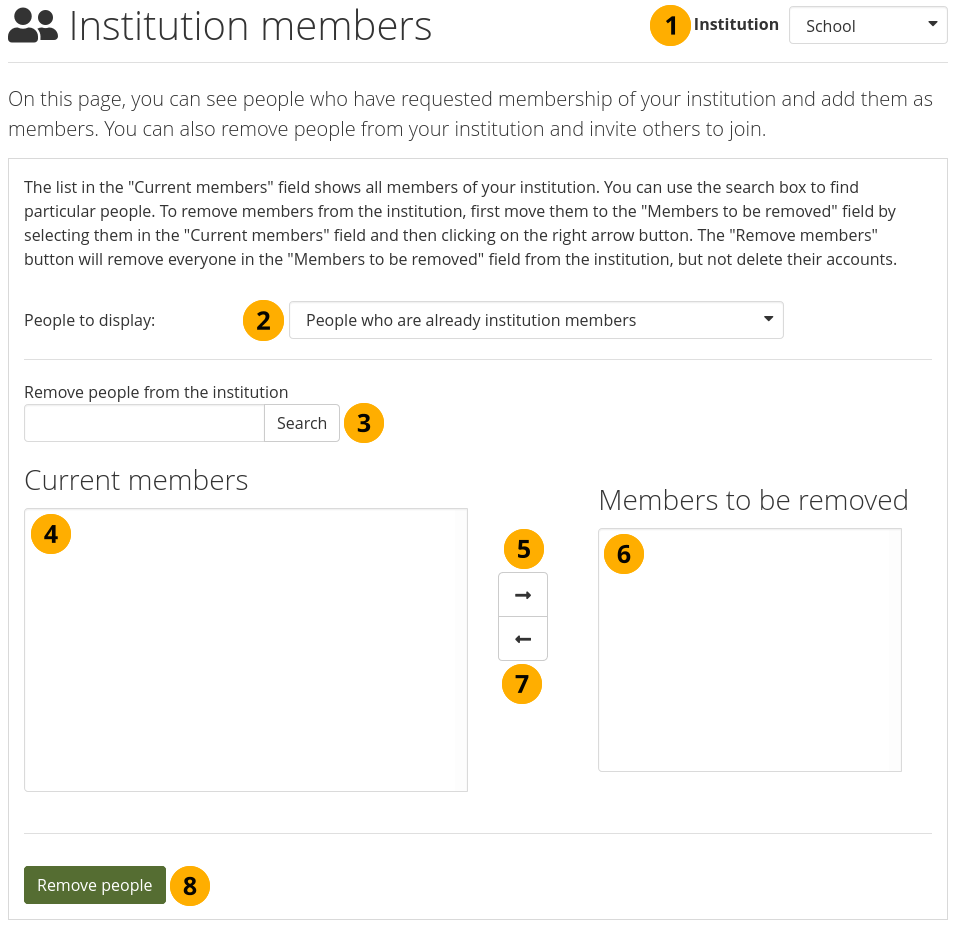Click the orange number 6 marker
Screen dimensions: 957x928
pos(624,553)
